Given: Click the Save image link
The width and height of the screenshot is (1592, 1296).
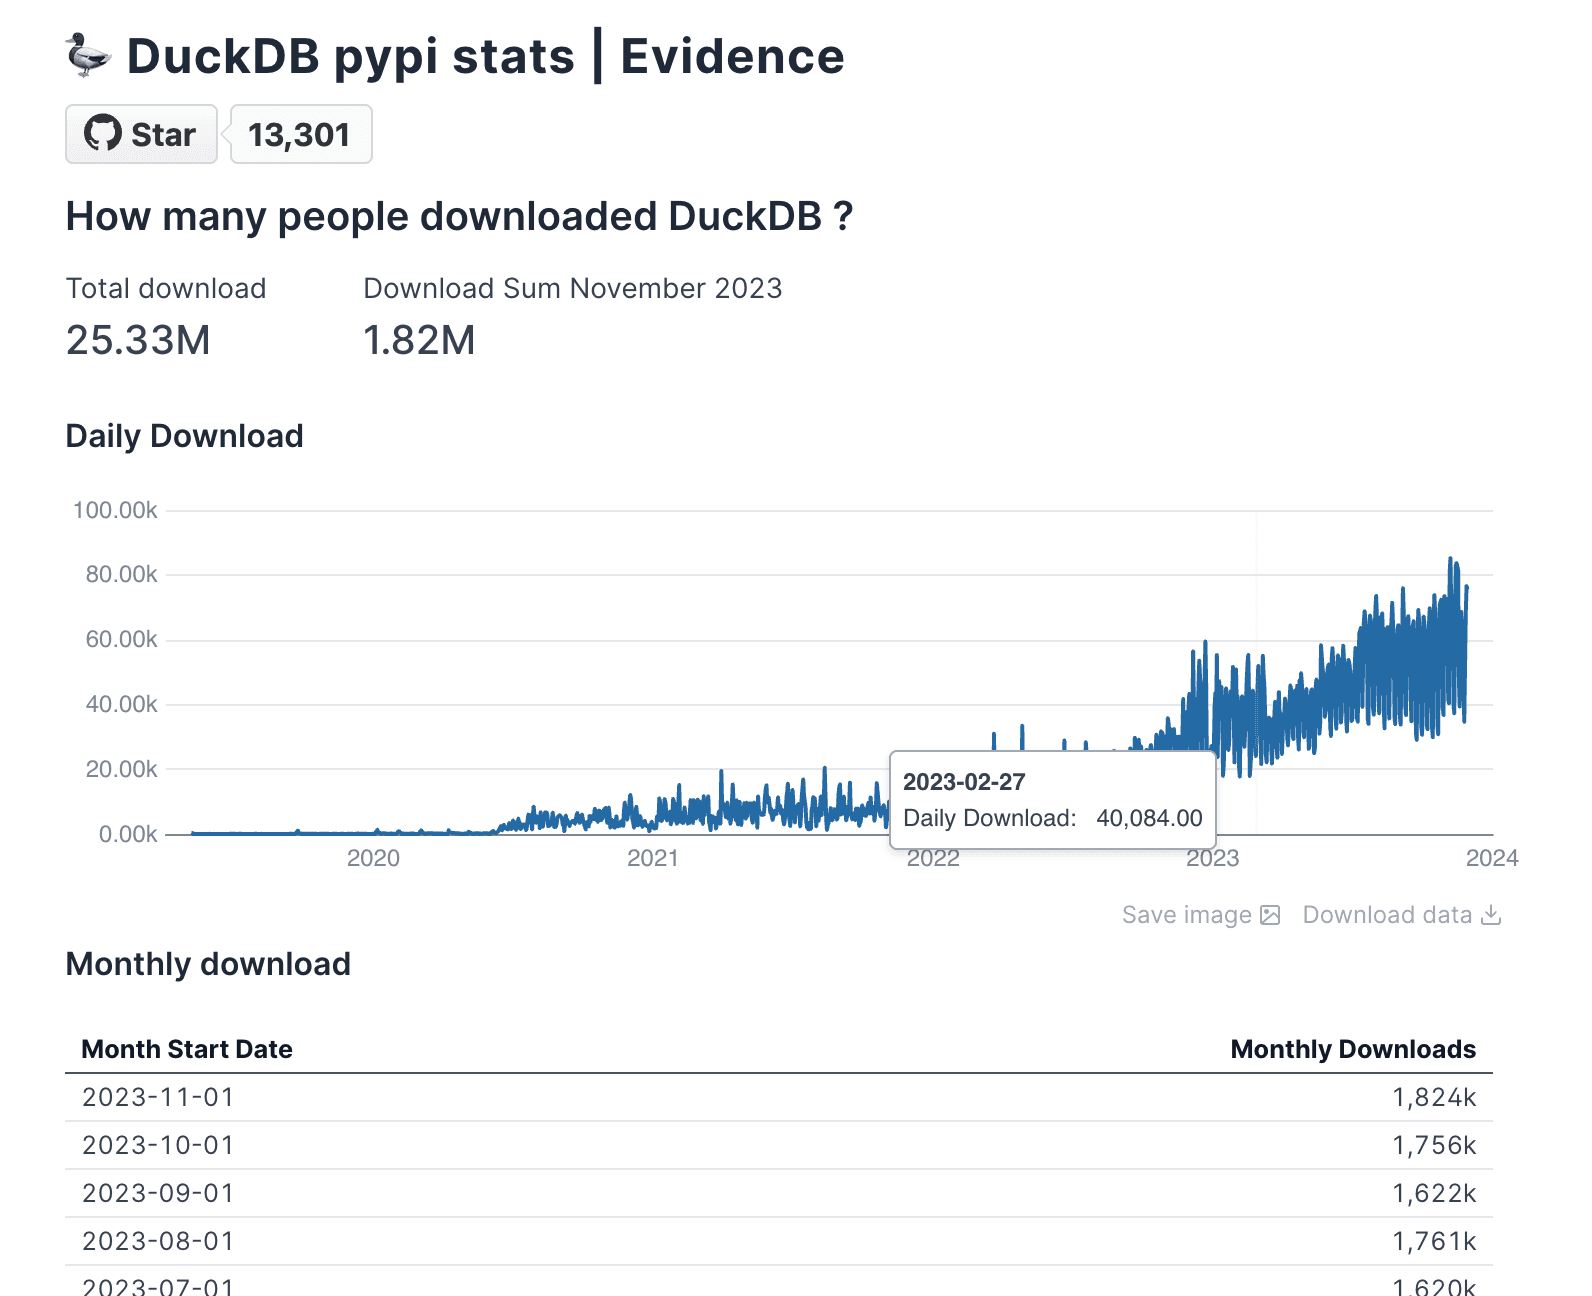Looking at the screenshot, I should pos(1201,915).
